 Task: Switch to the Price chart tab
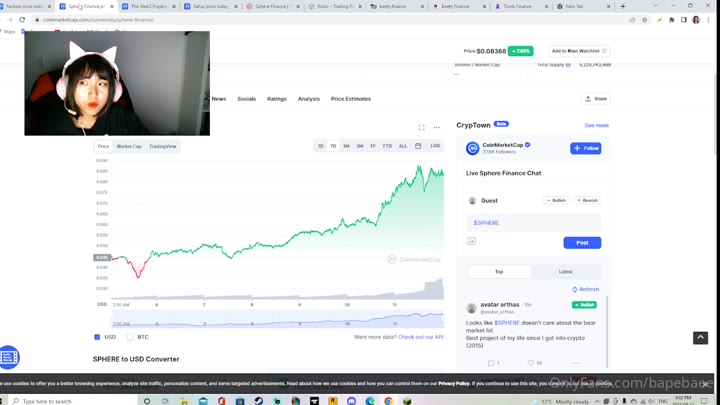pyautogui.click(x=103, y=146)
